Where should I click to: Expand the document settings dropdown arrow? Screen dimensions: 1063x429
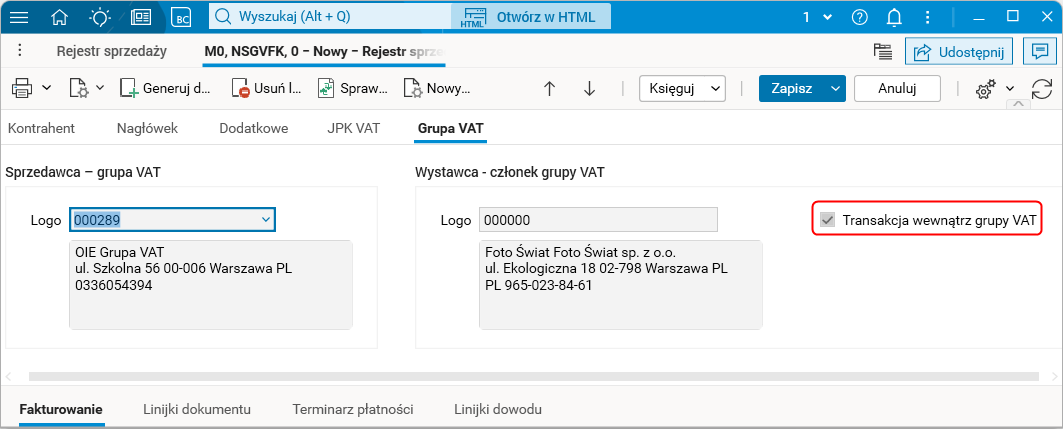(x=100, y=88)
